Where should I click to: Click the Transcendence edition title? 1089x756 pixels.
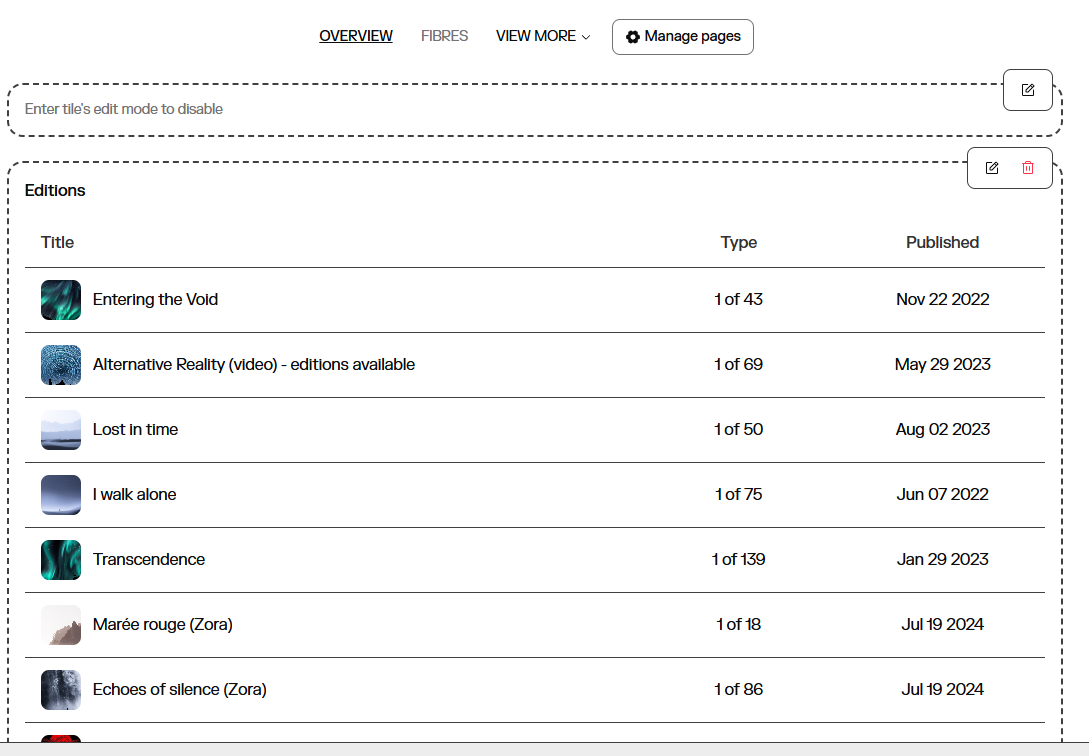149,560
